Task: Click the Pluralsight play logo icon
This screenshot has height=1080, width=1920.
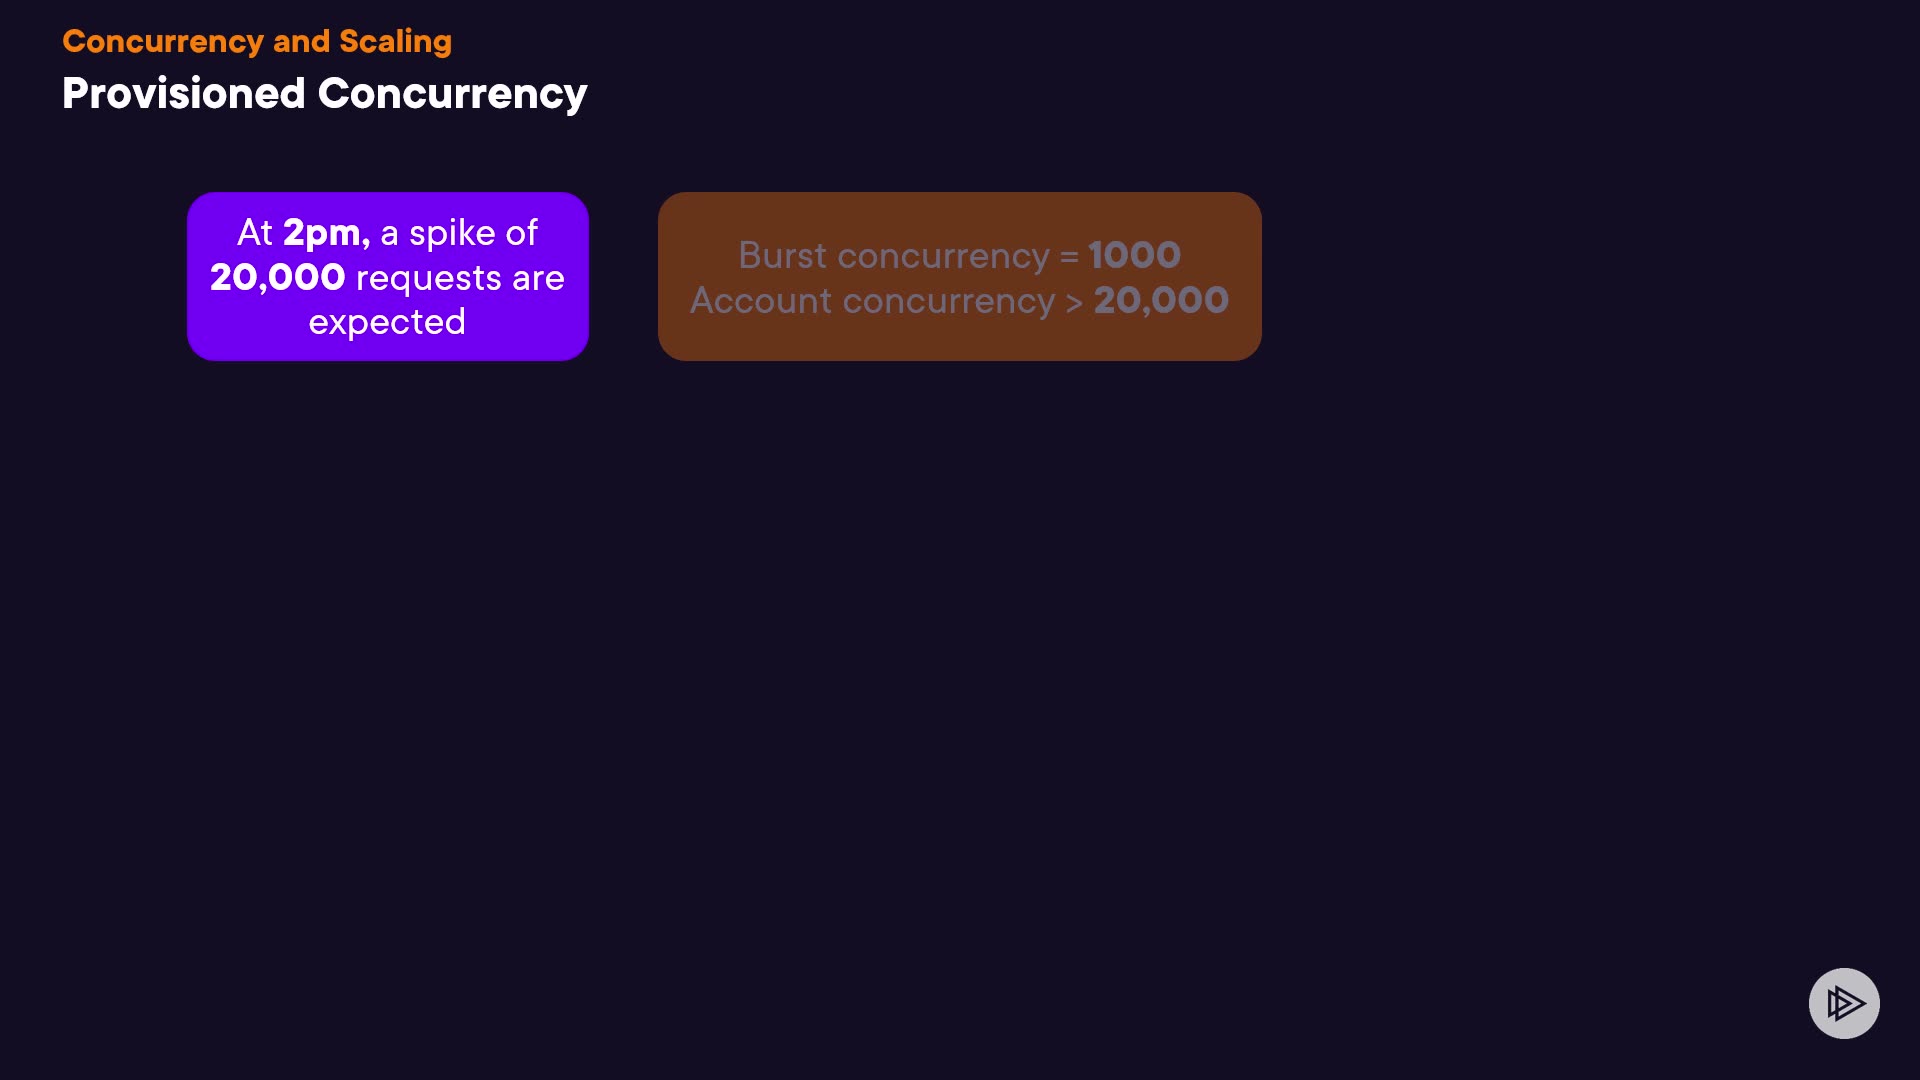Action: point(1844,1003)
